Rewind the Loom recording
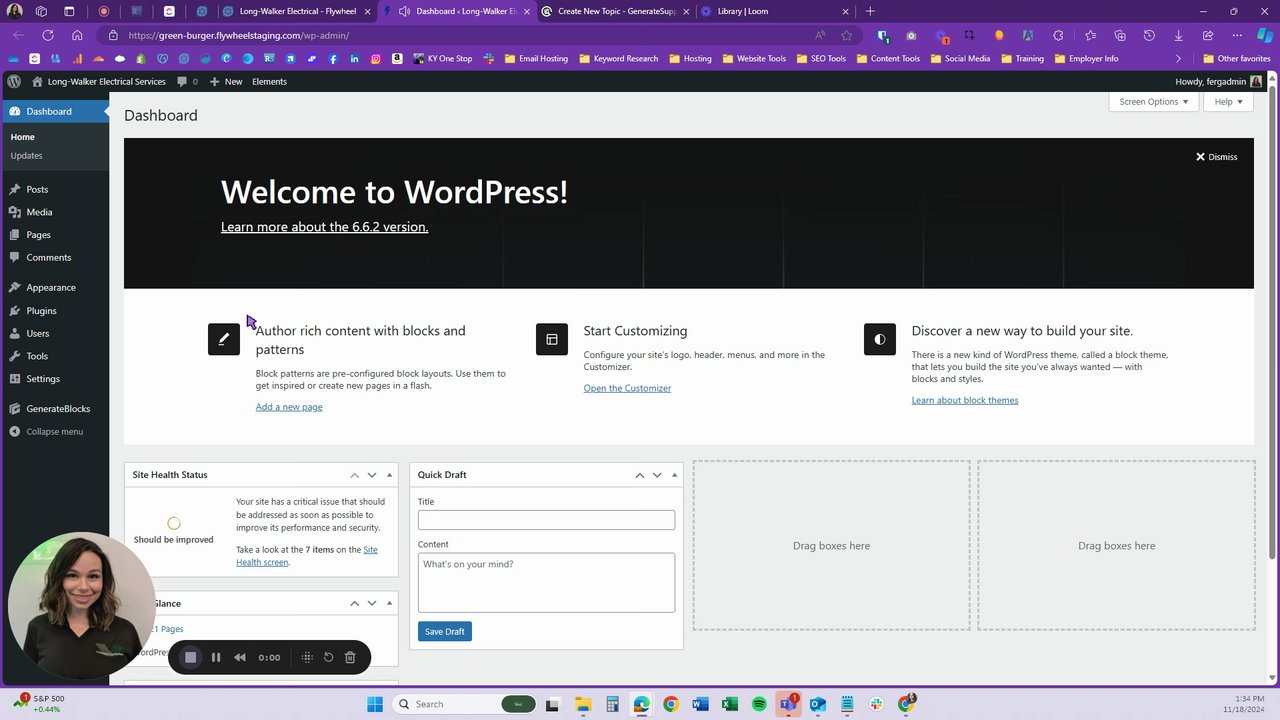The height and width of the screenshot is (720, 1280). click(x=240, y=657)
